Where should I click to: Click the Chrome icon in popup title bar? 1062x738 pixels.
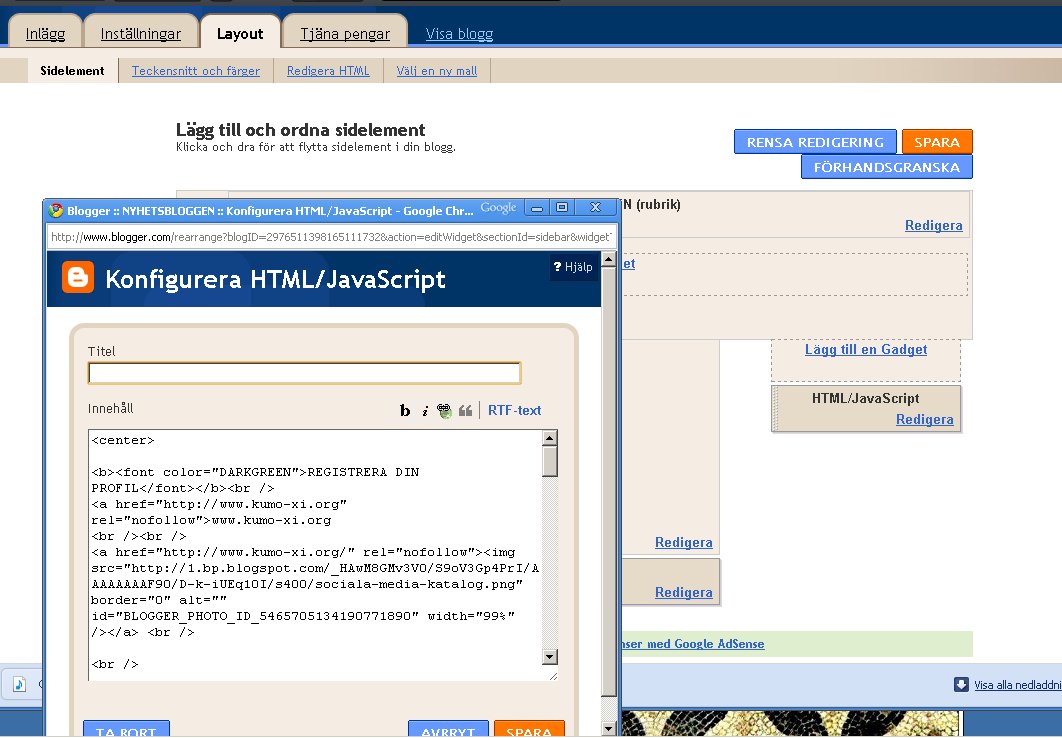pos(56,211)
